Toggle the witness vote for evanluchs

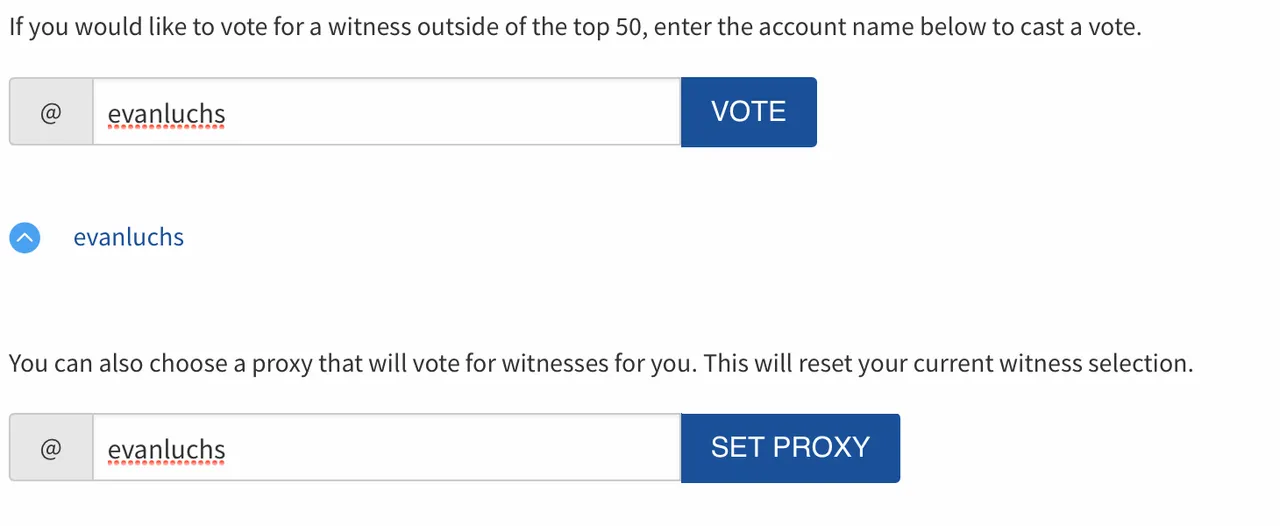(x=25, y=238)
